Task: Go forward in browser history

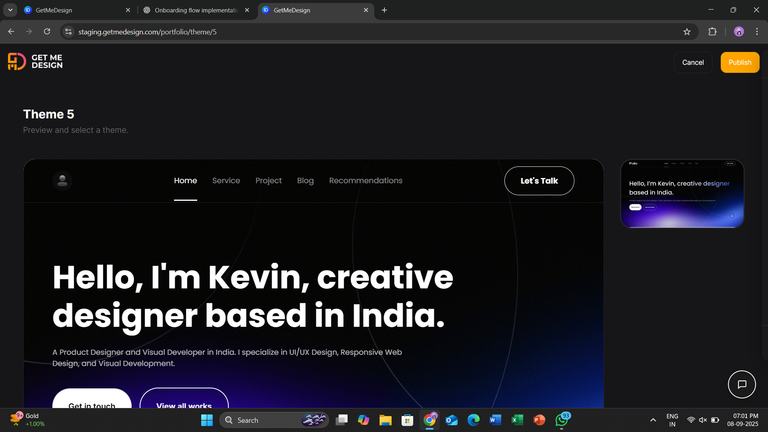Action: point(29,32)
